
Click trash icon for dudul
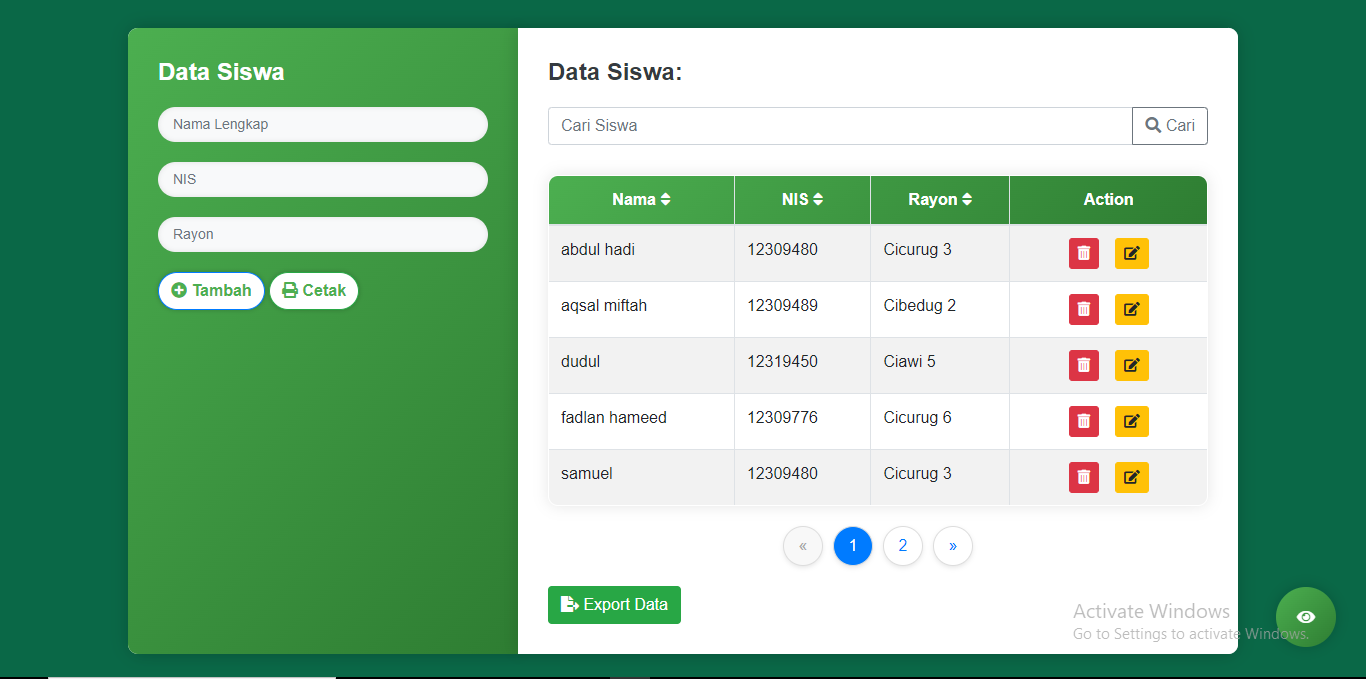point(1083,366)
